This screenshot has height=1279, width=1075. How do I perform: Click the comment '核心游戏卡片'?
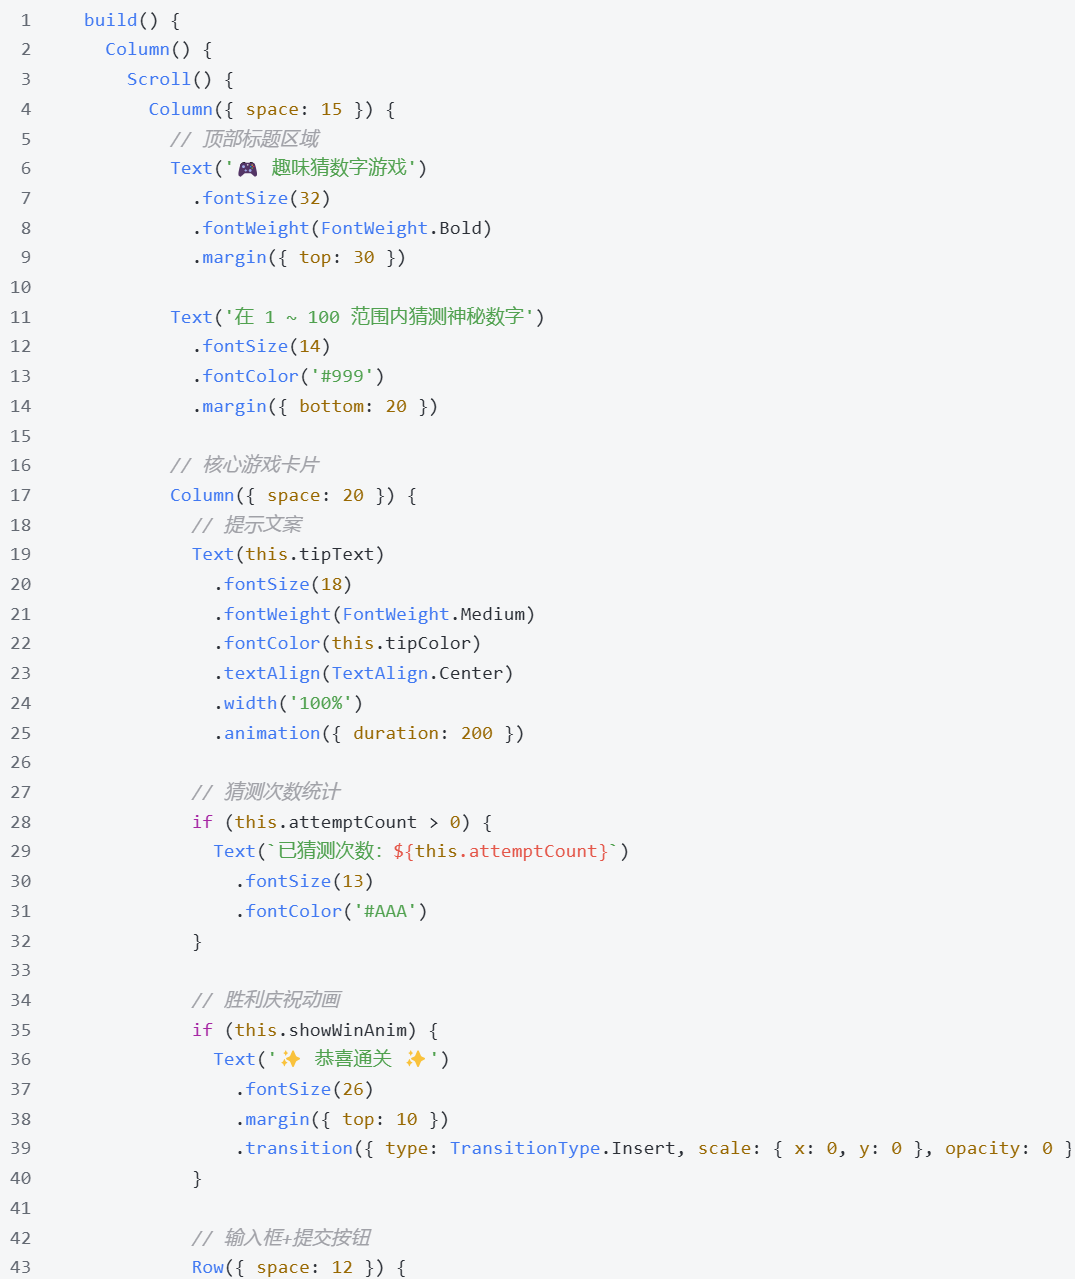(x=261, y=465)
